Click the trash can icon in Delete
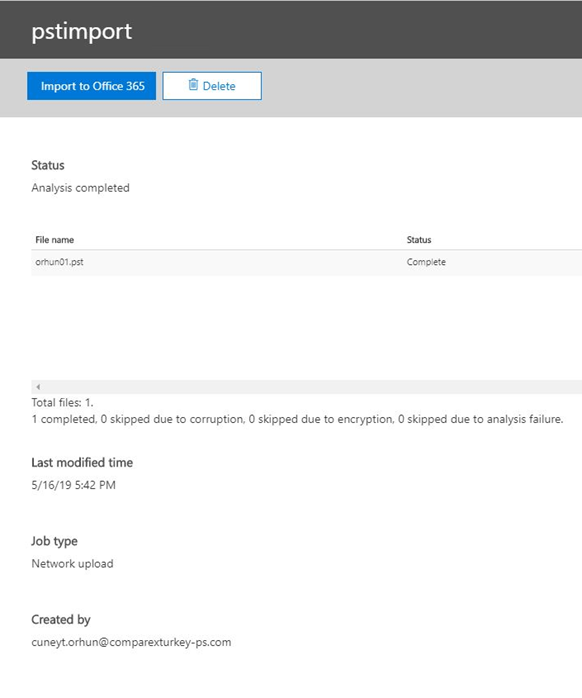 pyautogui.click(x=193, y=85)
